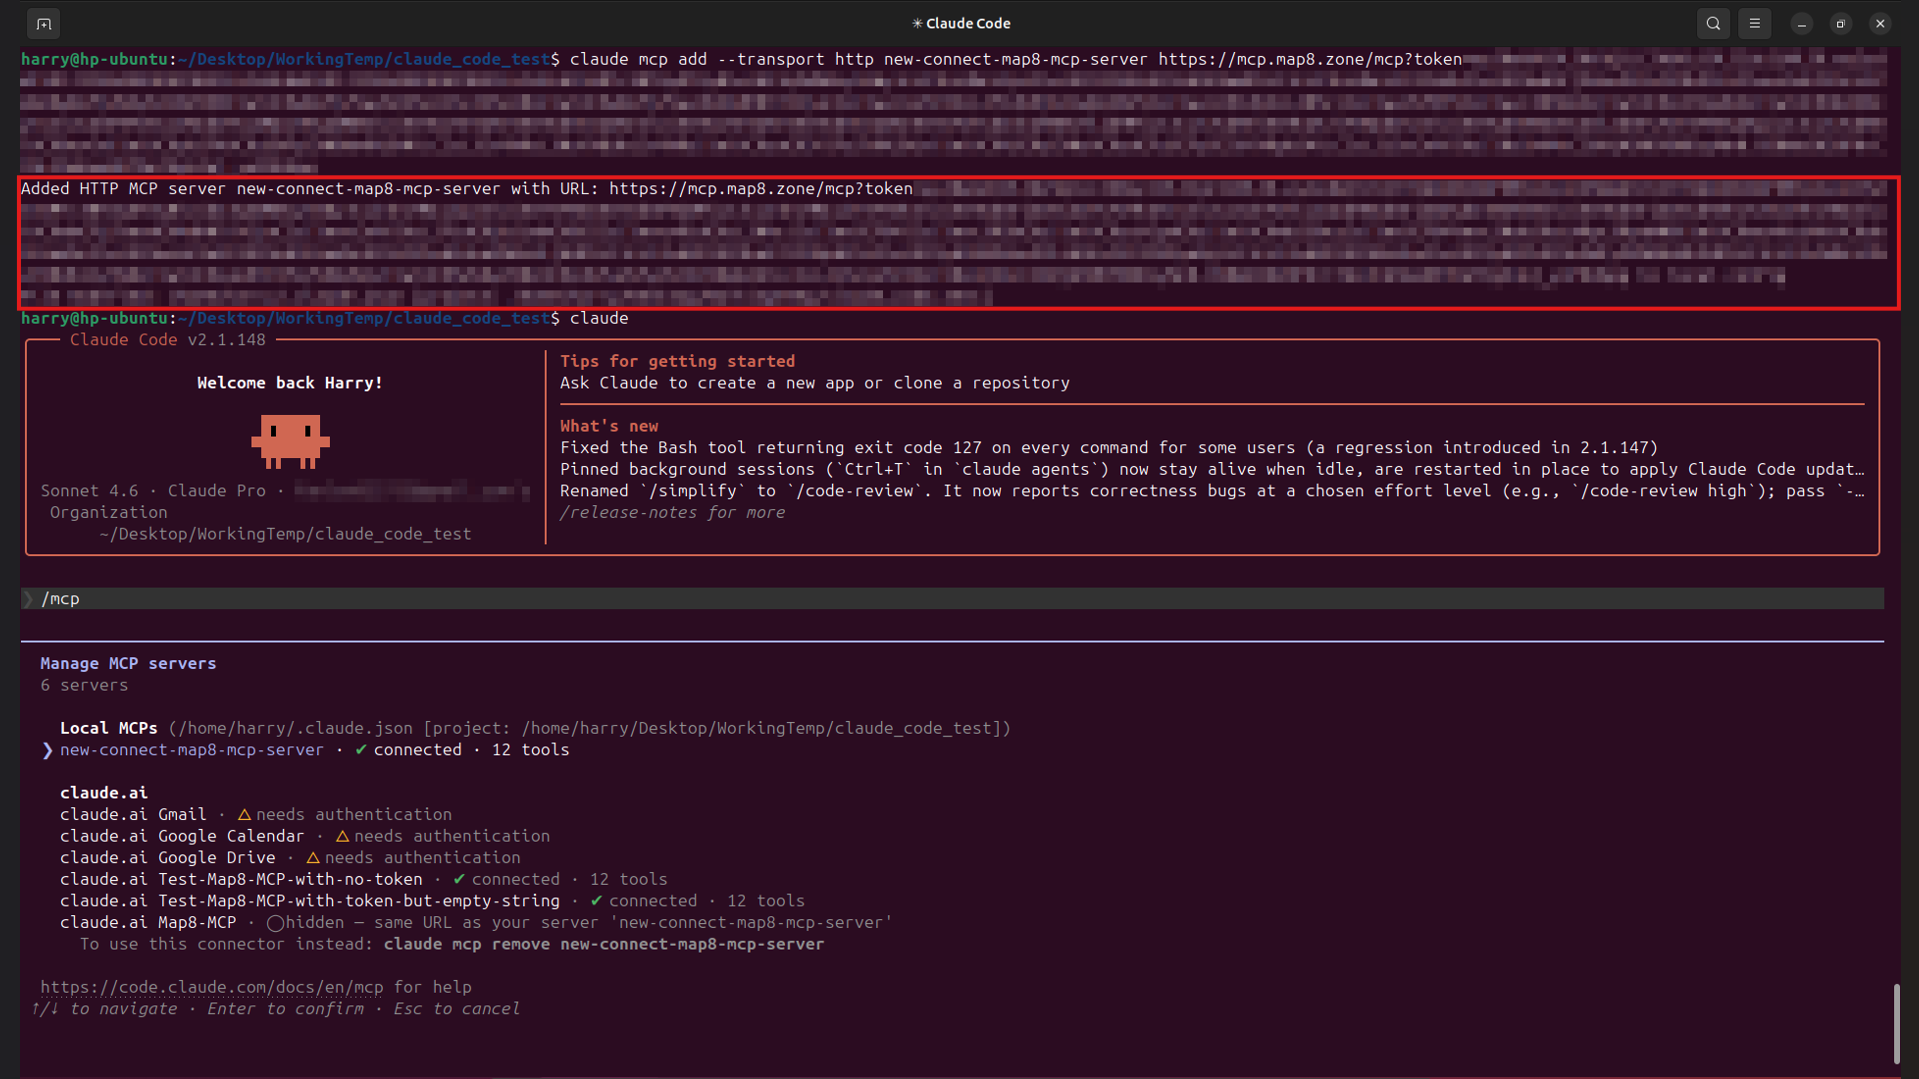Click the 'Ask Claude to create a new app' tip
Image resolution: width=1919 pixels, height=1079 pixels.
(815, 383)
